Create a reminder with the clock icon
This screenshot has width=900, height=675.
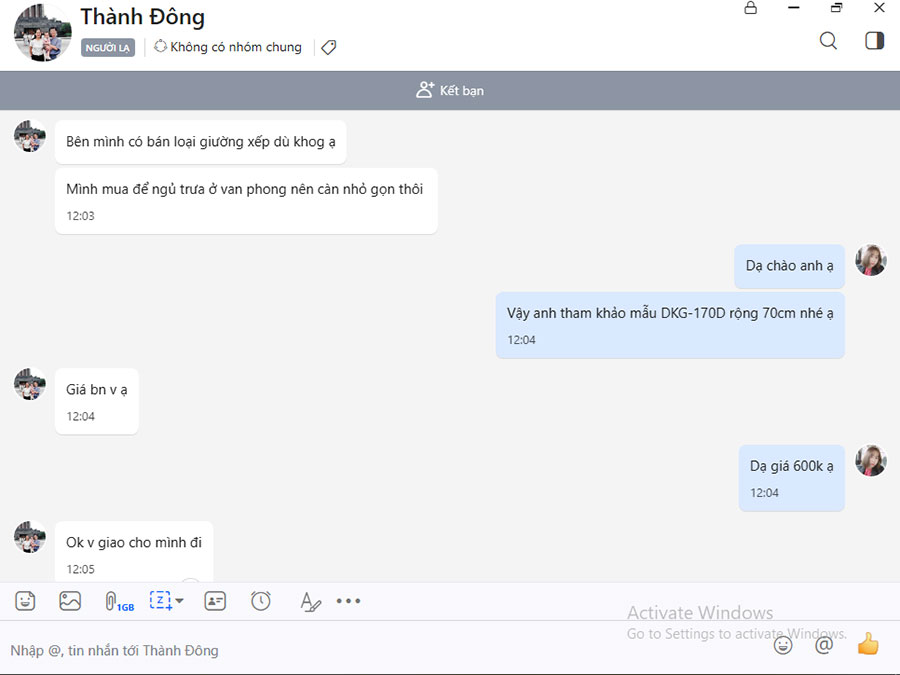click(261, 601)
